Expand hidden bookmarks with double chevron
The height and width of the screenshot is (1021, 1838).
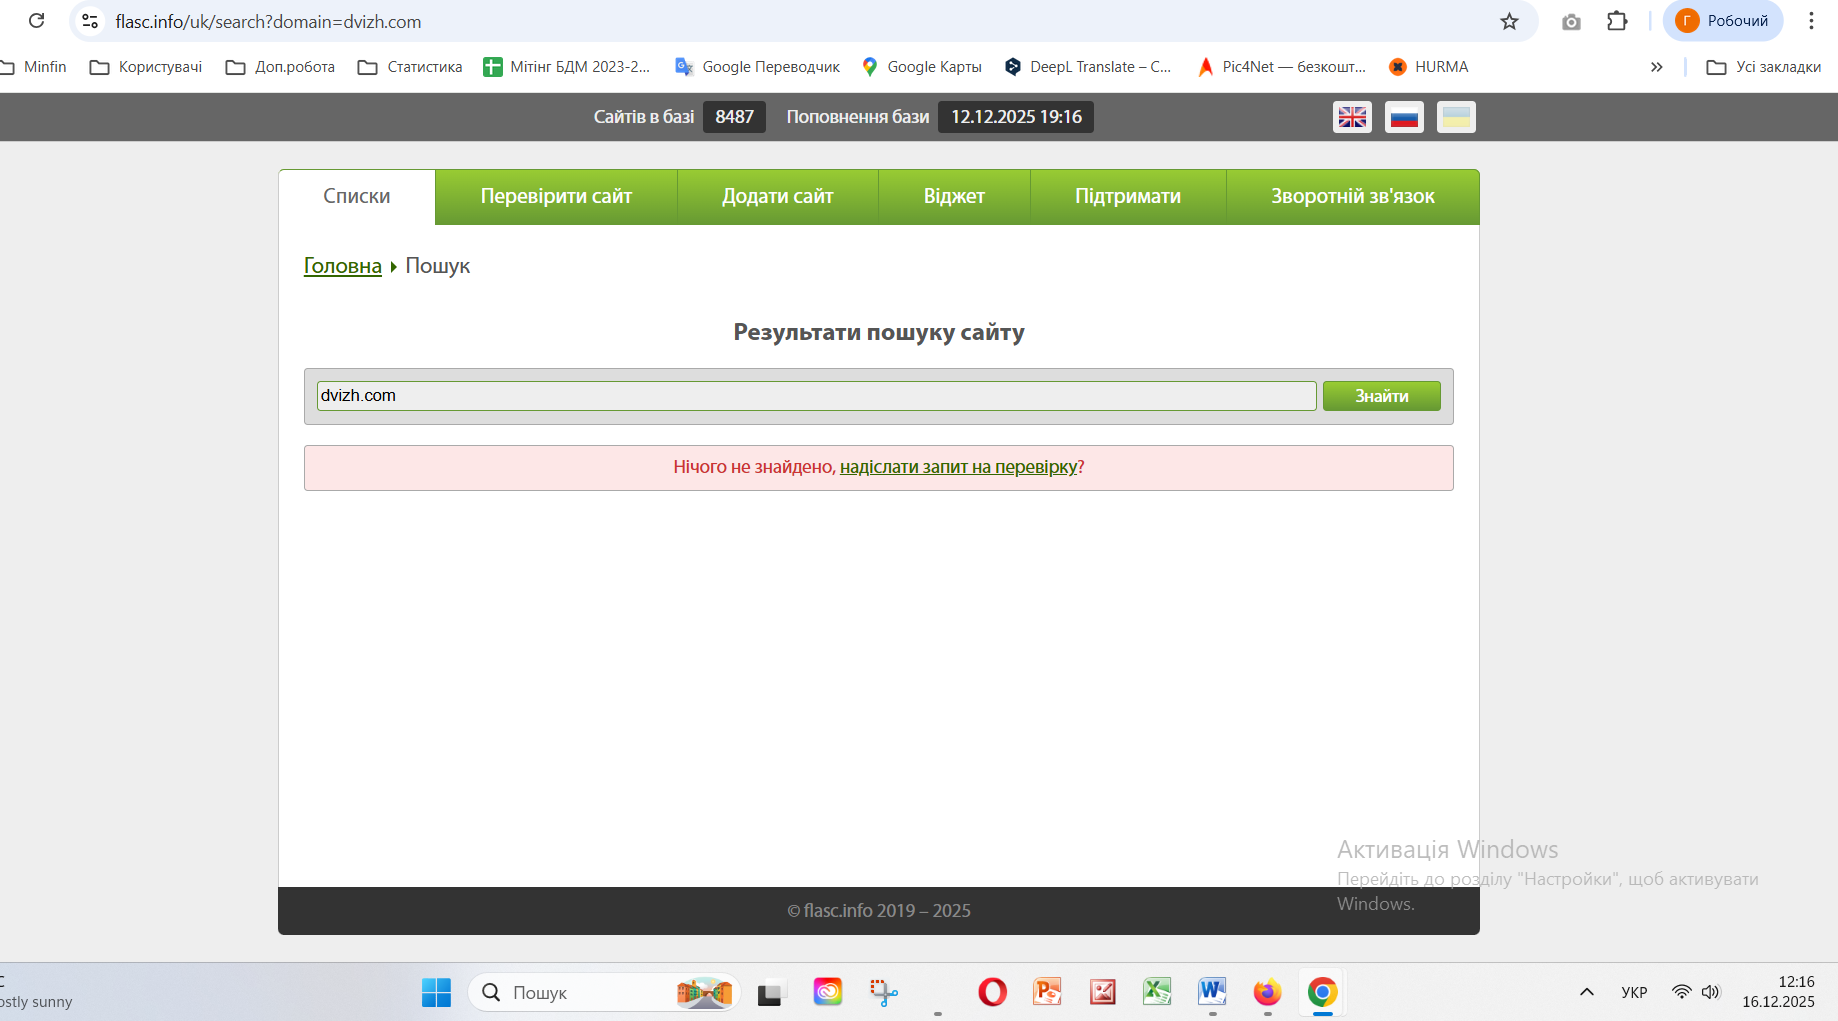[x=1657, y=67]
